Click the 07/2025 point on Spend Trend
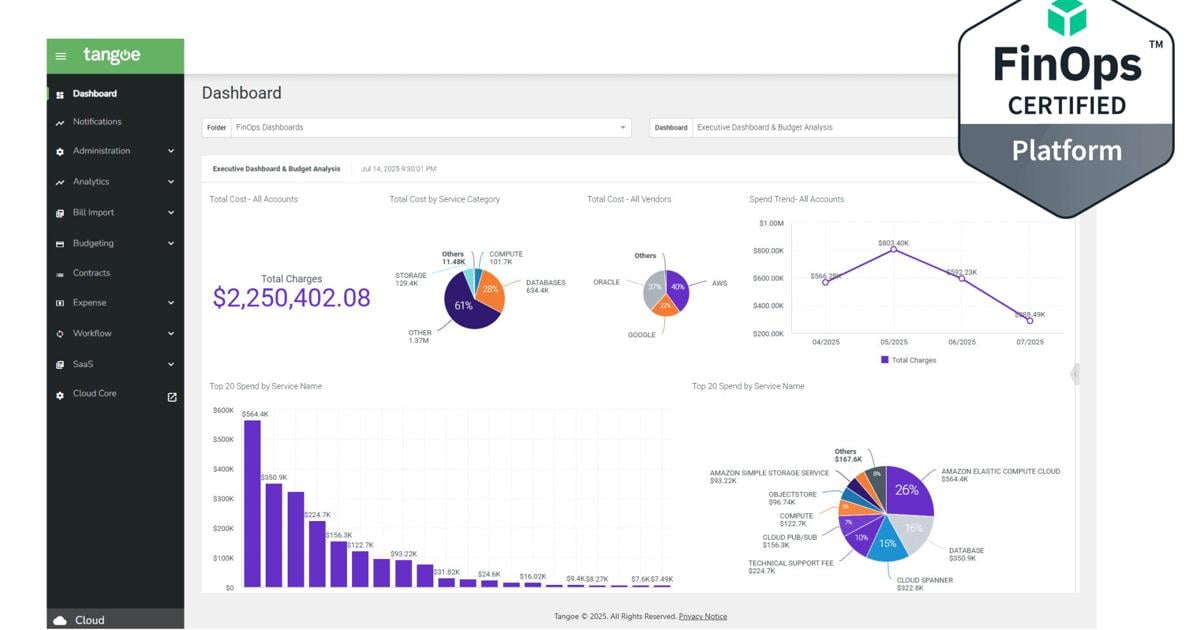This screenshot has width=1200, height=630. [x=1030, y=321]
